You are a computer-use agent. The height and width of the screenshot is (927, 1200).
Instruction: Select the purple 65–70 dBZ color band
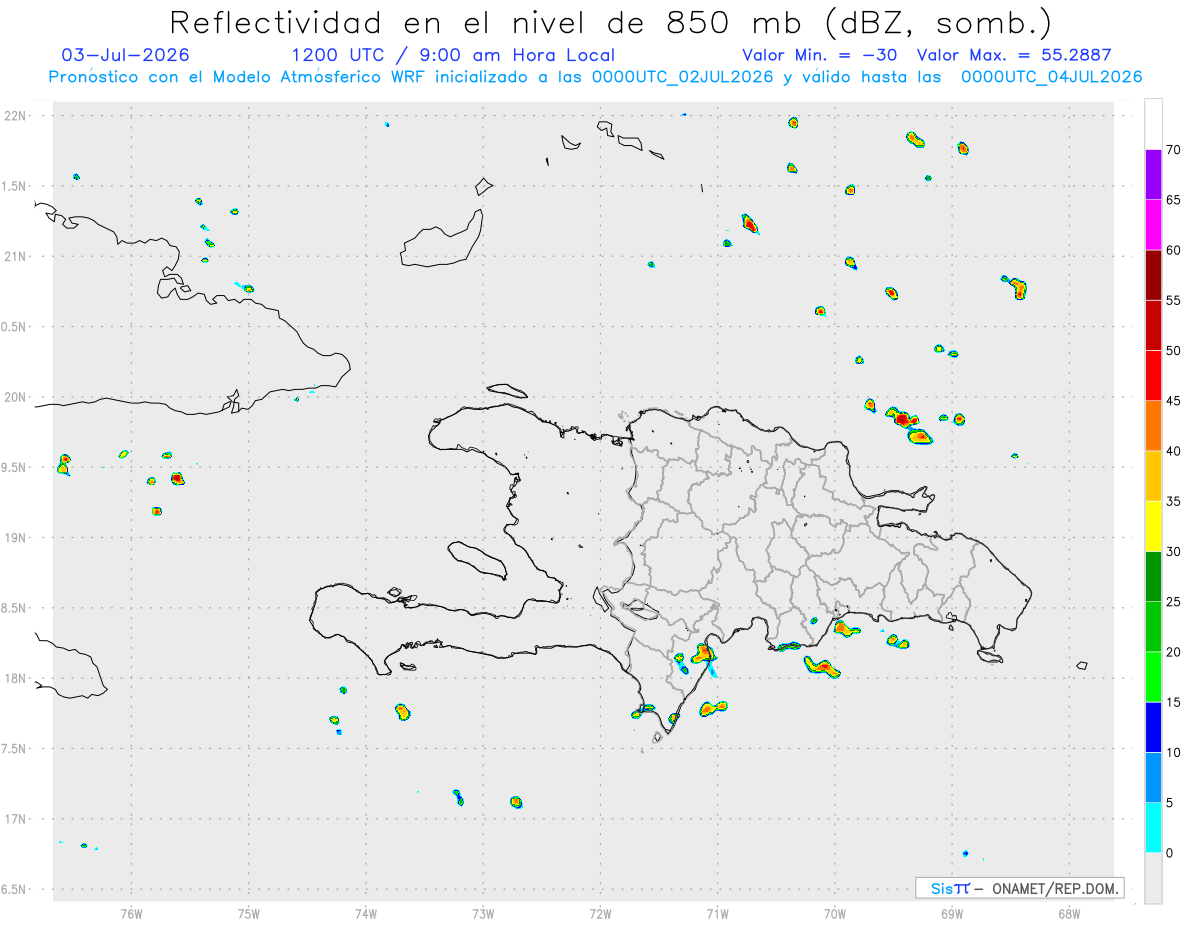point(1153,174)
